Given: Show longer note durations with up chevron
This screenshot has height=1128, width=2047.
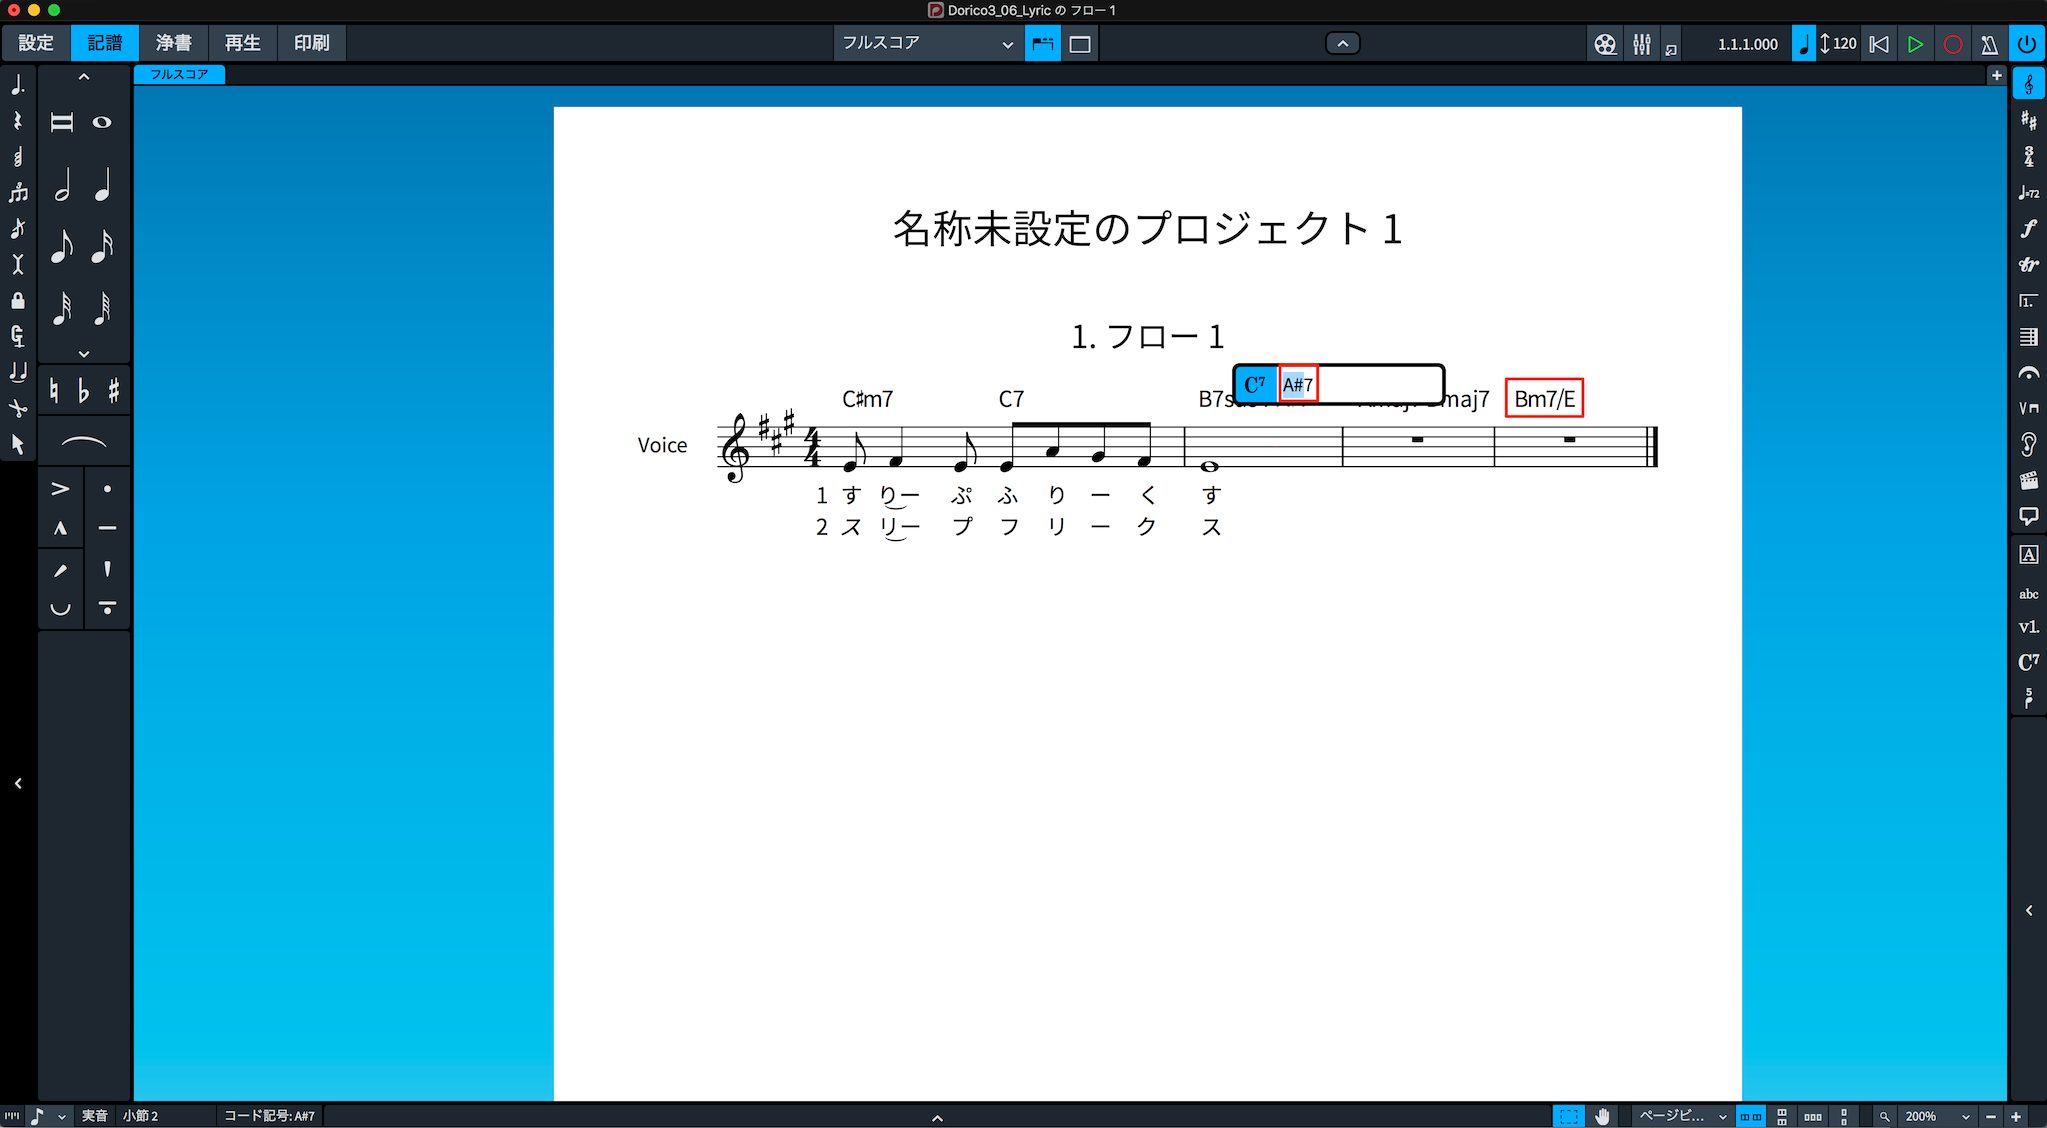Looking at the screenshot, I should tap(84, 77).
